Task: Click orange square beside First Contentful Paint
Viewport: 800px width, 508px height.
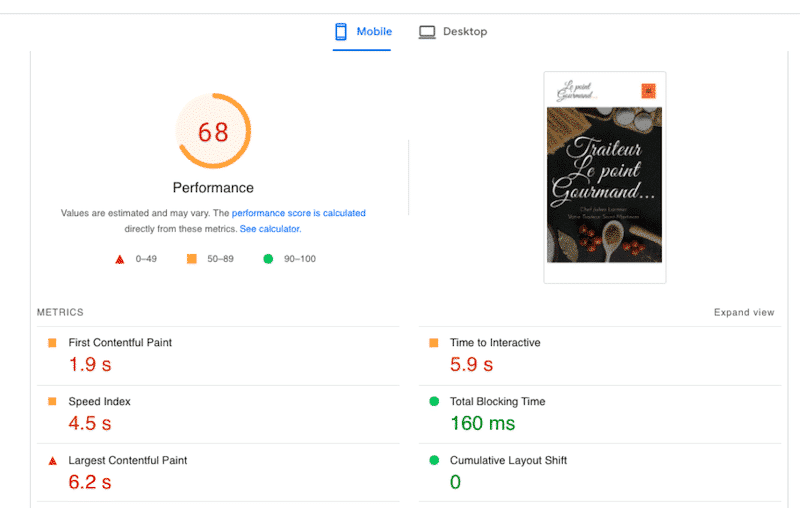Action: pyautogui.click(x=52, y=343)
